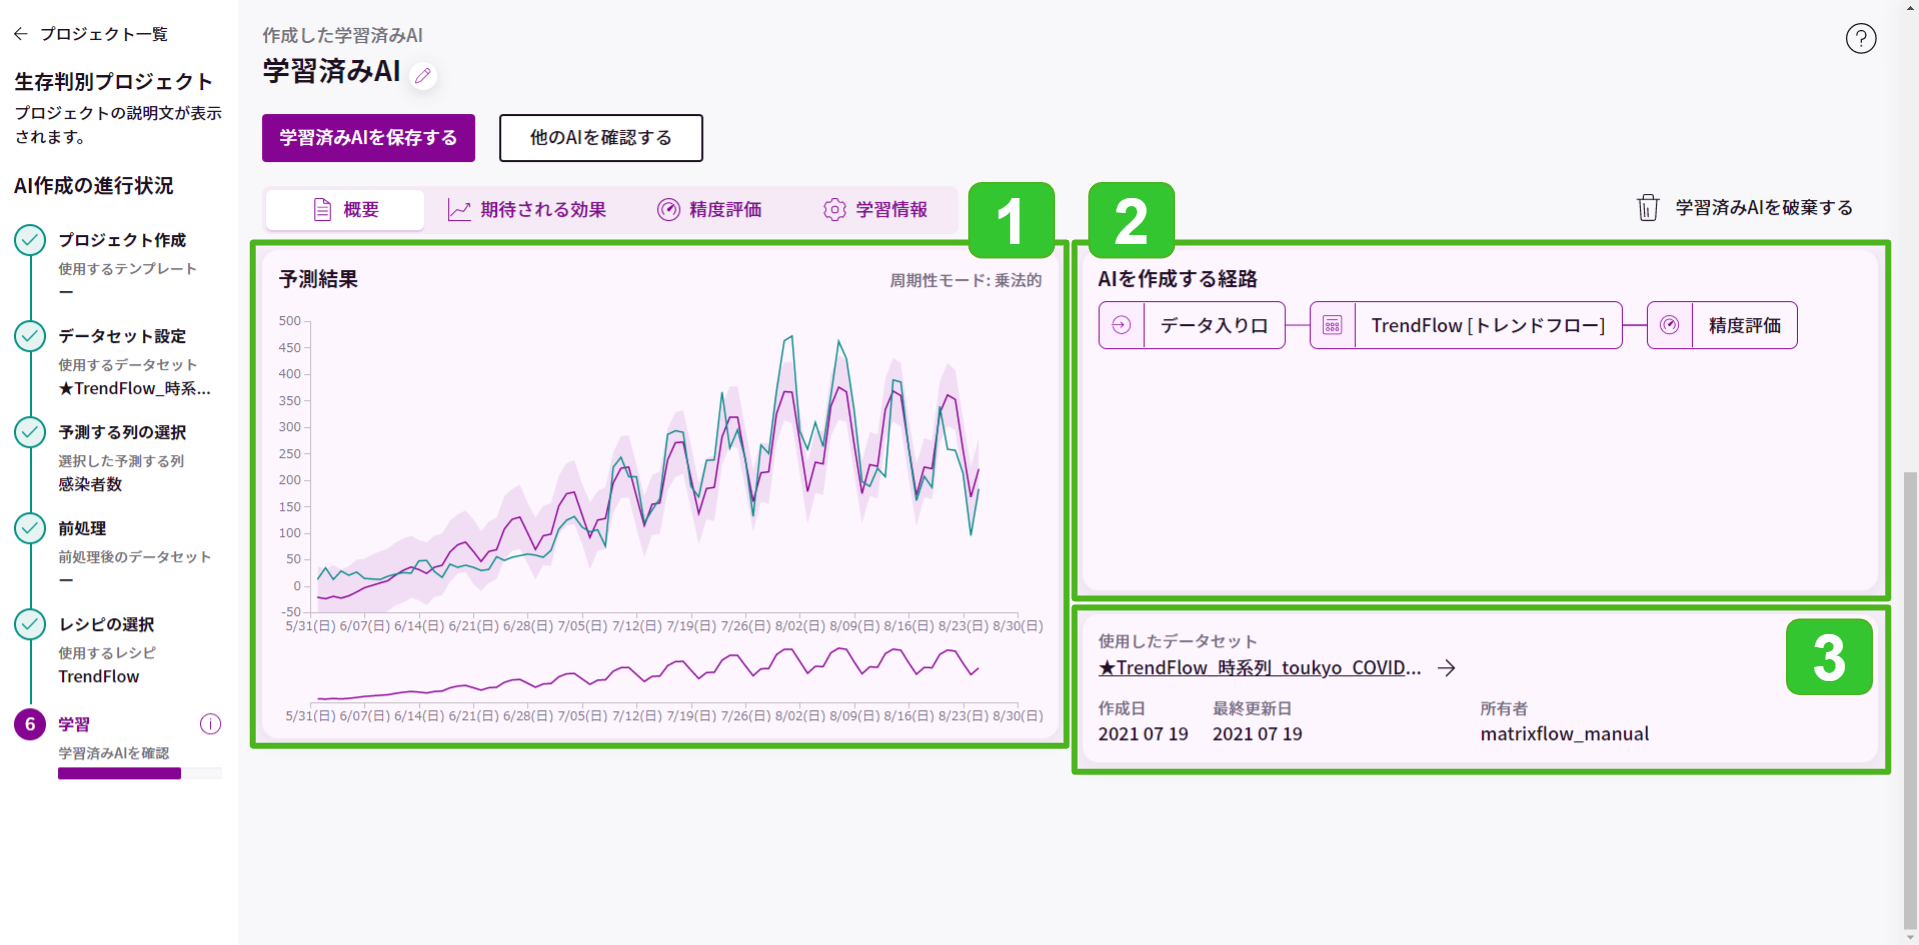This screenshot has width=1919, height=945.
Task: Open the dataset via the arrow icon
Action: coord(1446,668)
